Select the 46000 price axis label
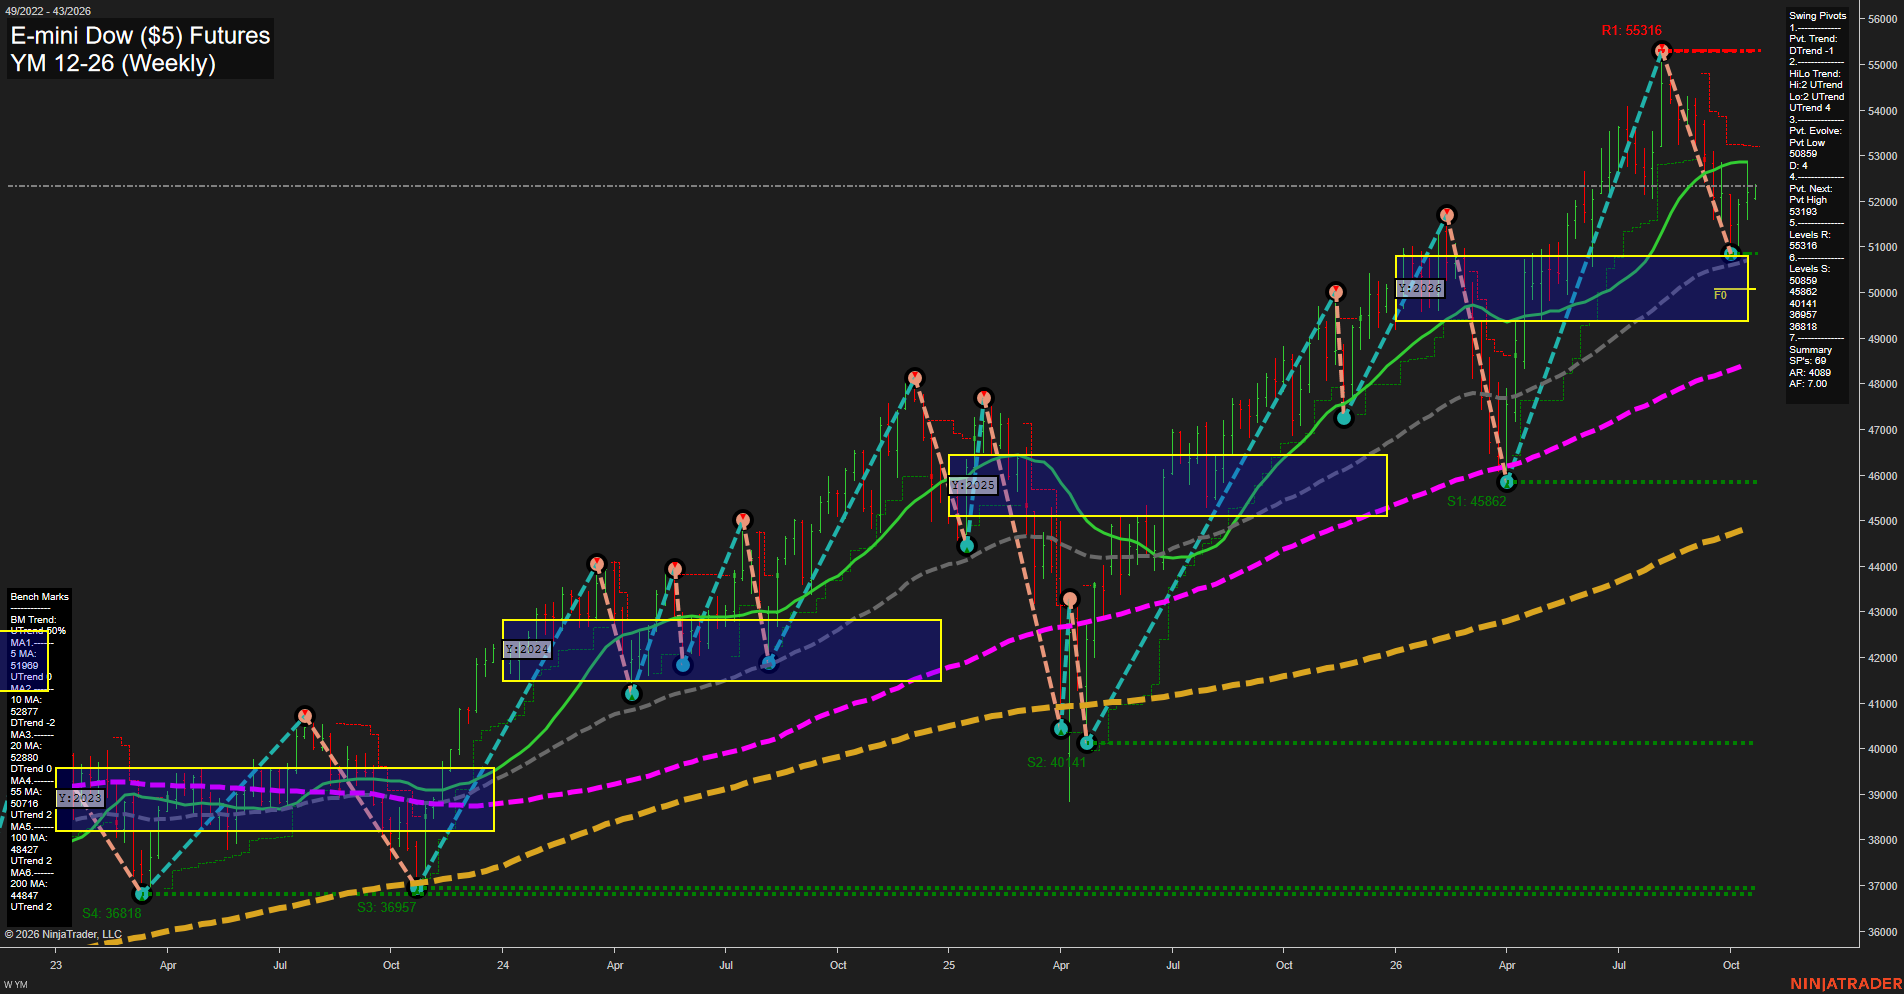The width and height of the screenshot is (1904, 994). [x=1882, y=476]
